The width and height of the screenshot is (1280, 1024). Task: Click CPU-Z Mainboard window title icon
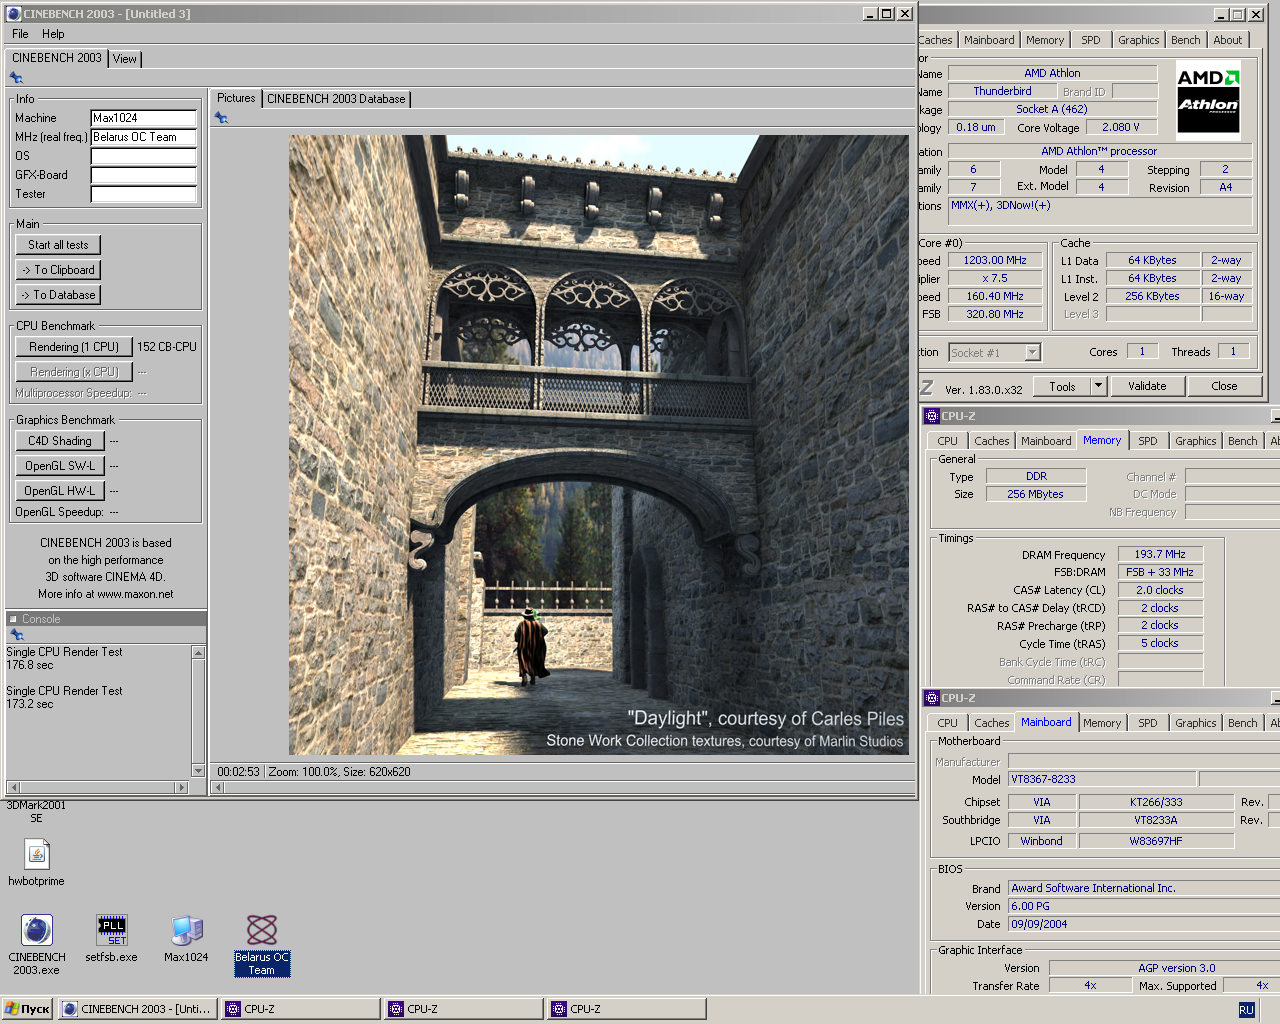(x=931, y=698)
